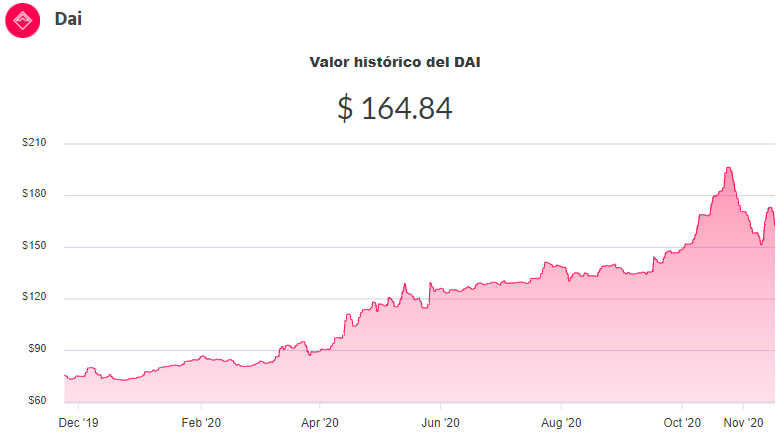
Task: Click the Dai heading text
Action: pos(68,19)
